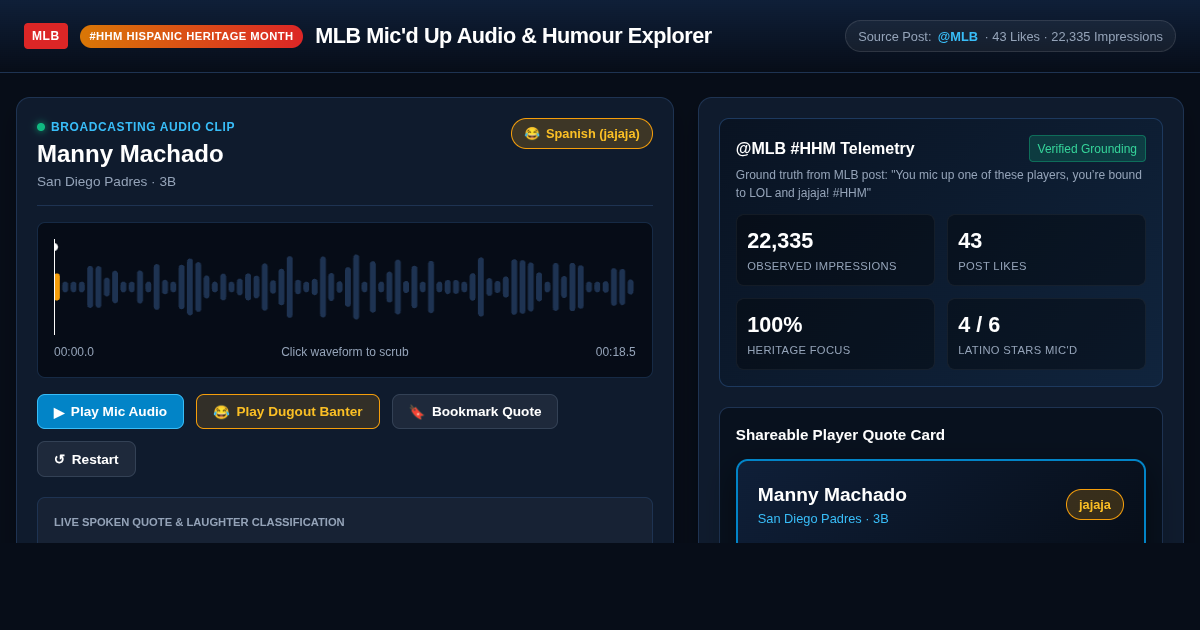Image resolution: width=1200 pixels, height=630 pixels.
Task: Click the Spanish (jajaja) language pill
Action: pos(582,133)
